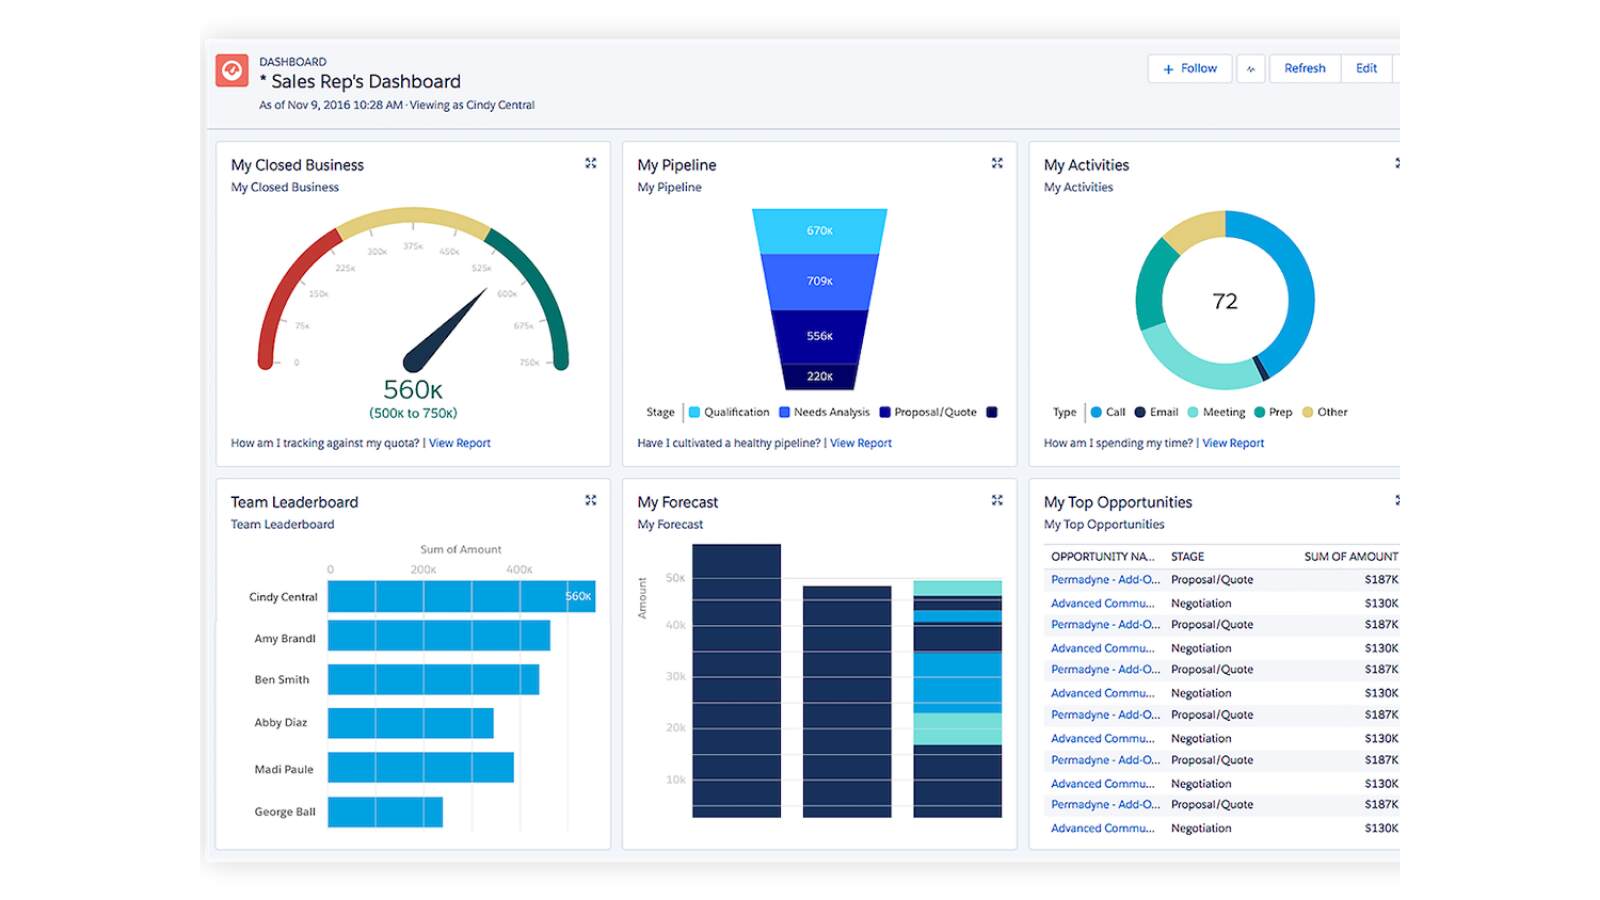1600x900 pixels.
Task: Expand the Team Leaderboard chart
Action: coord(591,500)
